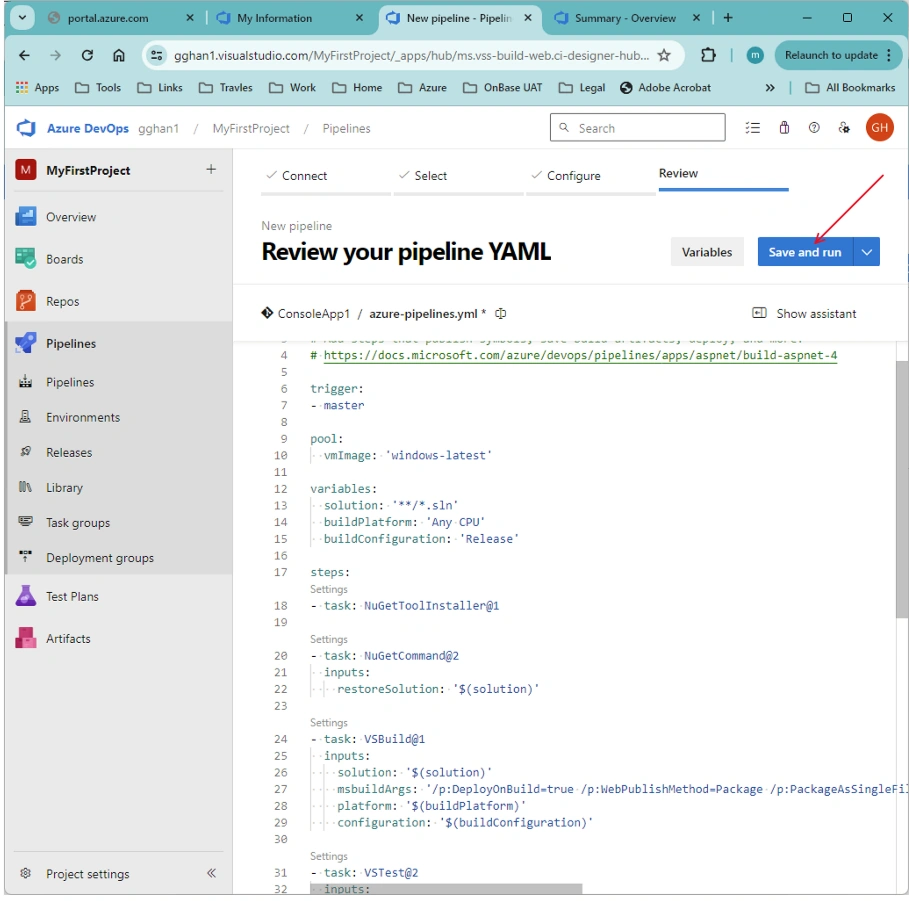Click the Azure DevOps Search field
909x901 pixels.
tap(638, 128)
